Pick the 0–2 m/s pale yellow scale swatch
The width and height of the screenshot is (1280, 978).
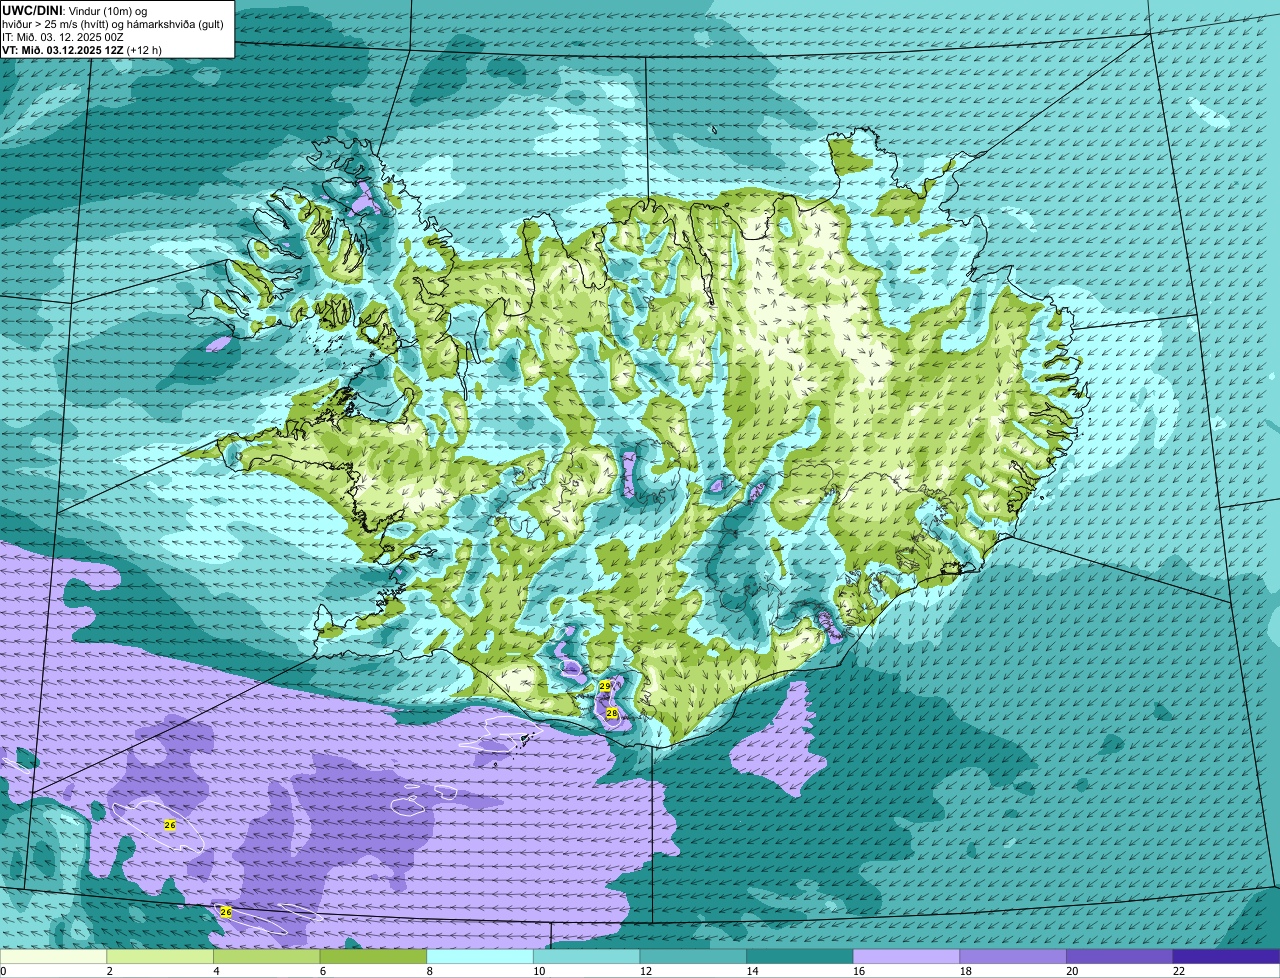pos(53,956)
